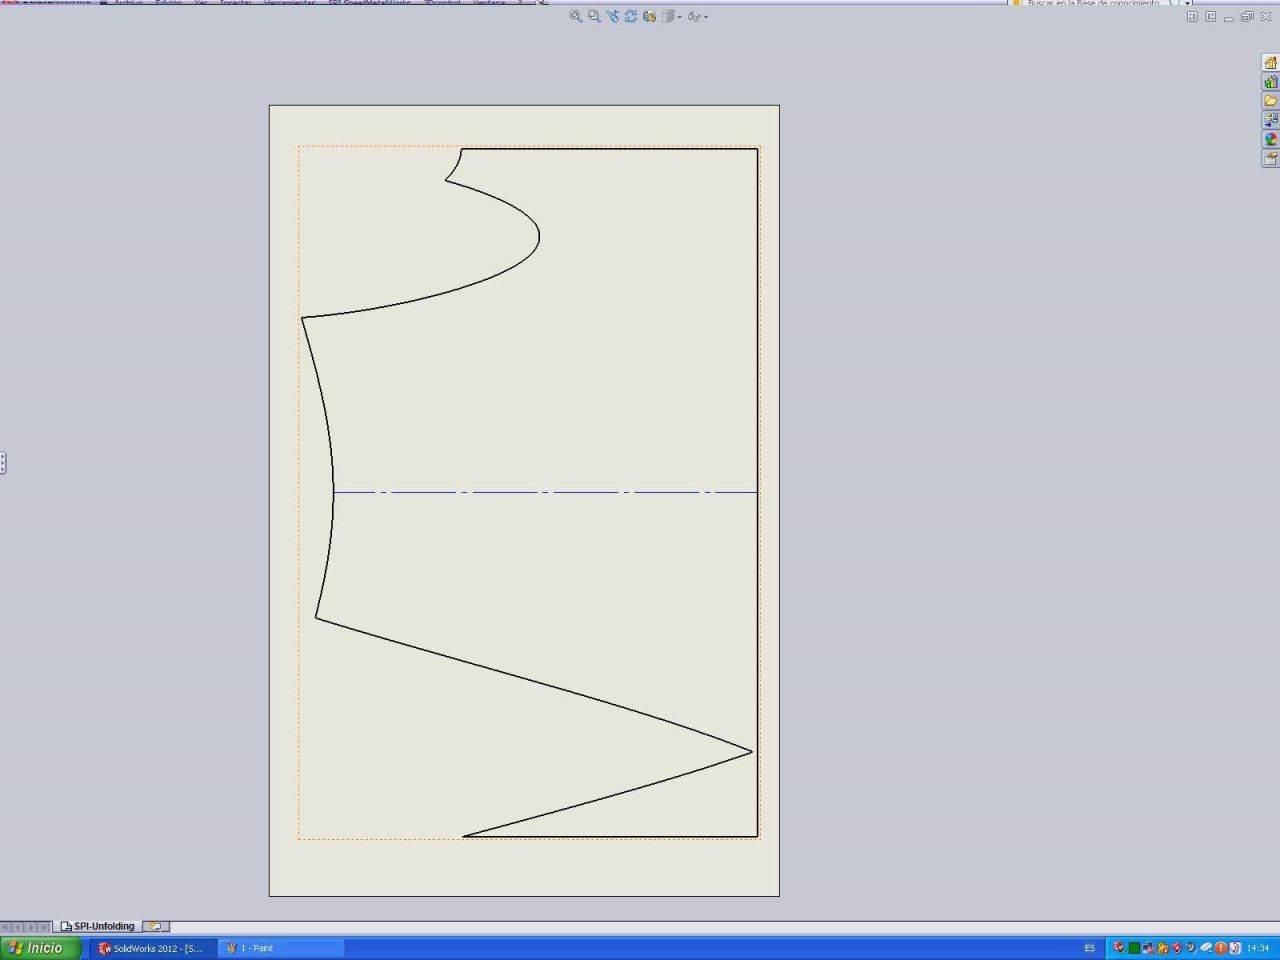1280x960 pixels.
Task: Click the Hide/Show Items glasses icon
Action: [x=694, y=17]
